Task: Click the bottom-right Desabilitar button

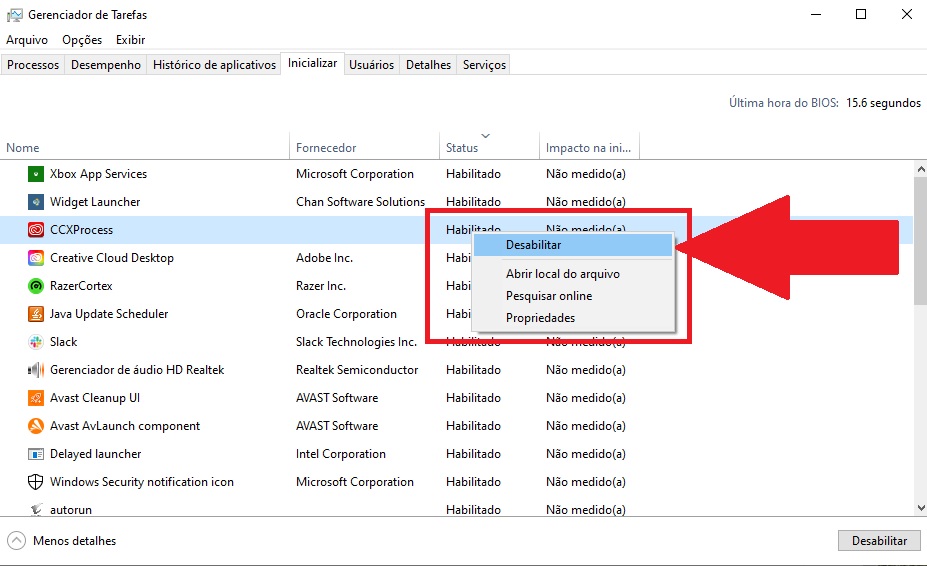Action: tap(879, 541)
